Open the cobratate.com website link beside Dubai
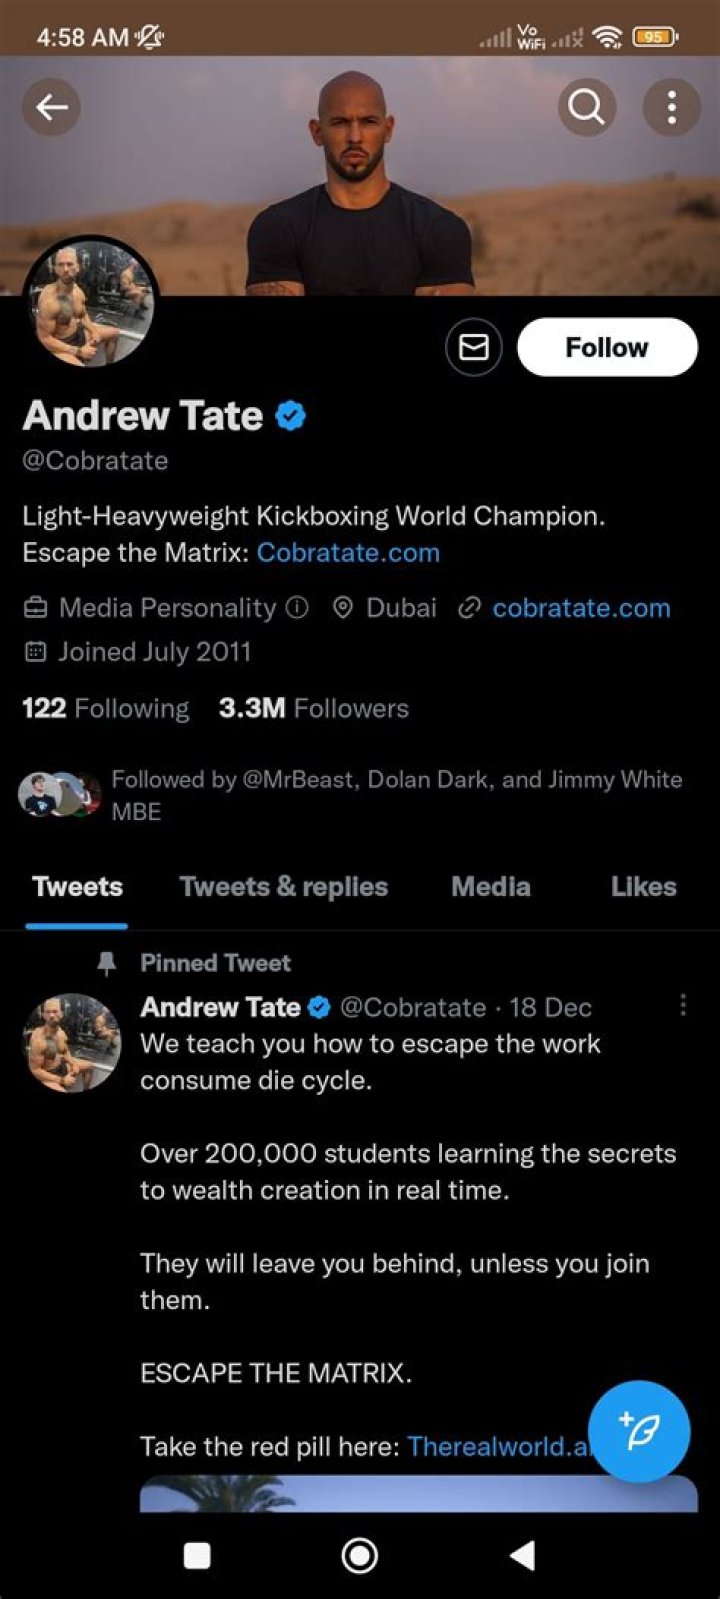The image size is (720, 1599). tap(581, 608)
